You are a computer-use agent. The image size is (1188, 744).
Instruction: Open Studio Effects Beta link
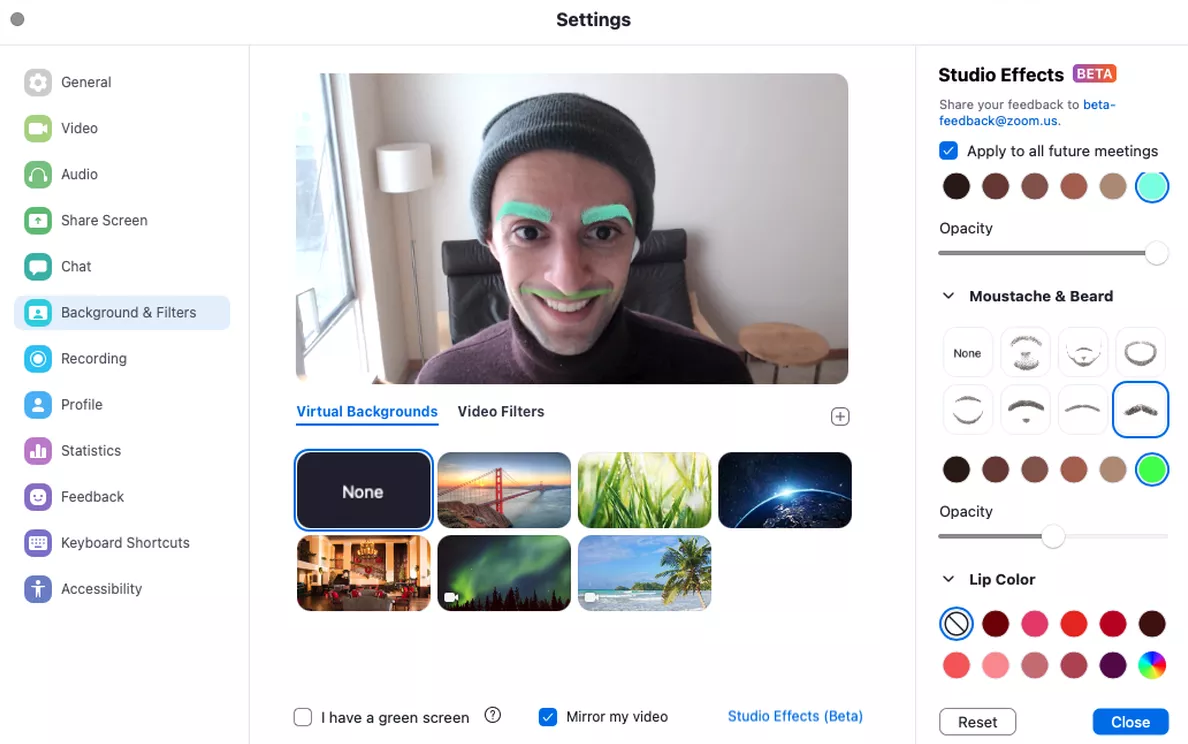(794, 716)
